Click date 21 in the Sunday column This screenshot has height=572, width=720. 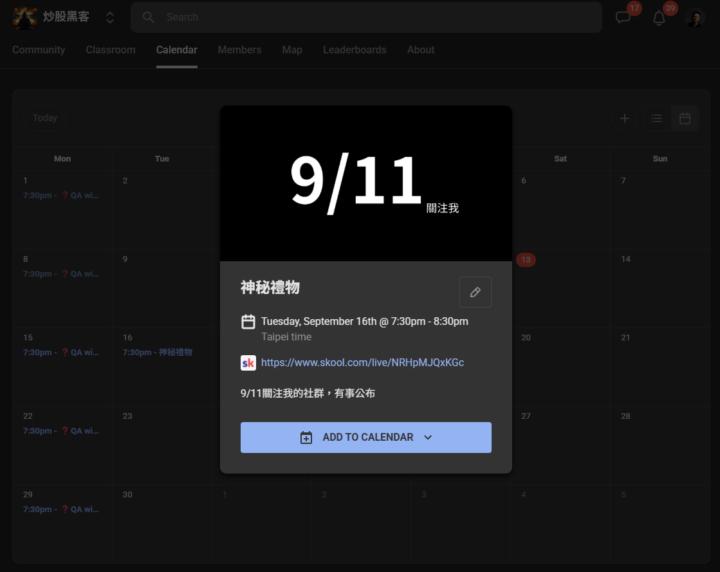pyautogui.click(x=625, y=337)
